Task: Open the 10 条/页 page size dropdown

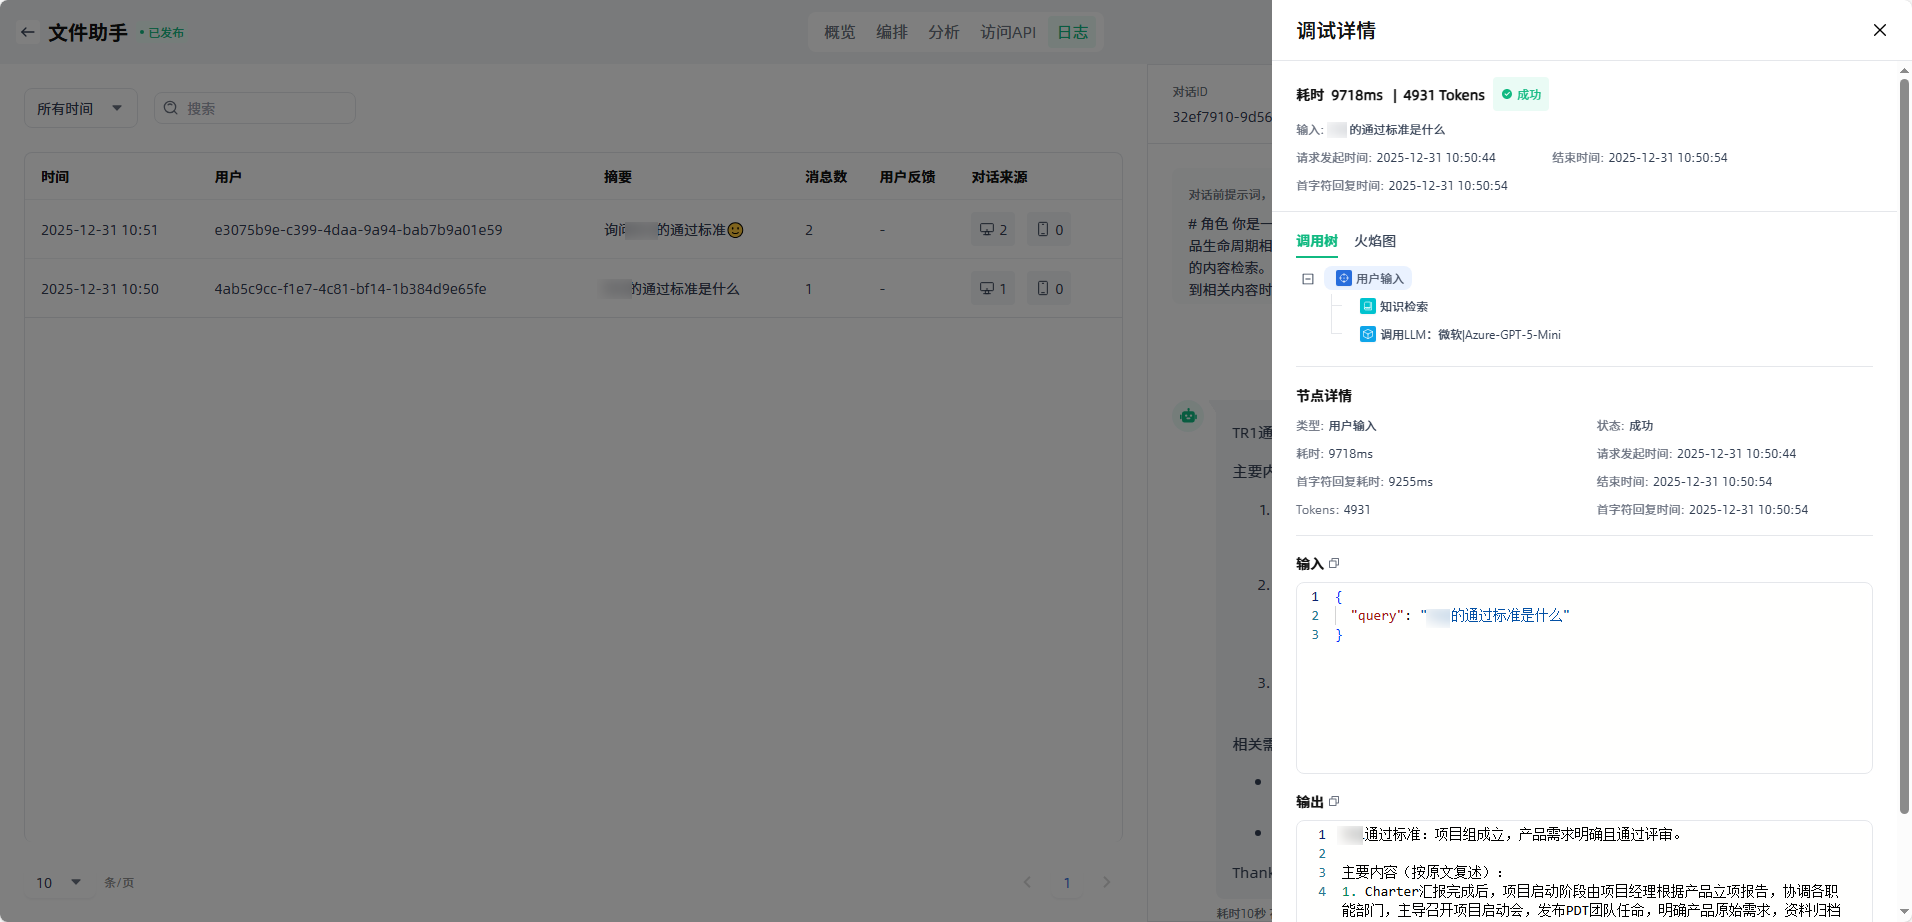Action: [58, 882]
